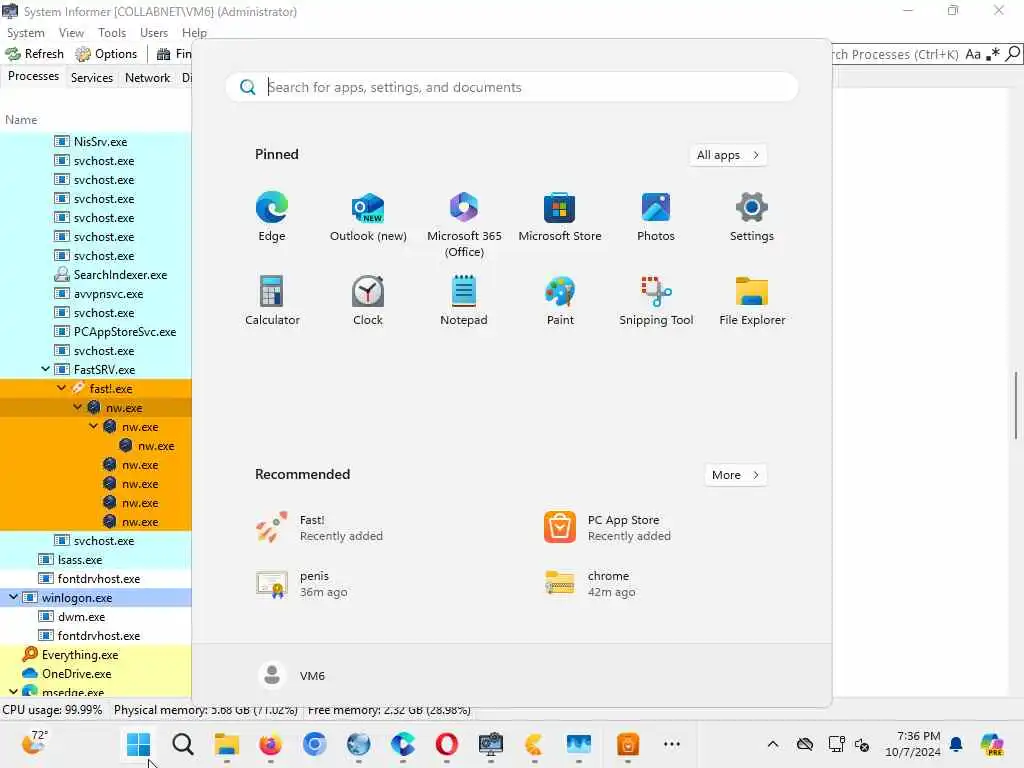Open taskbar Search magnifier icon
Screen dimensions: 1024x768
pos(183,744)
